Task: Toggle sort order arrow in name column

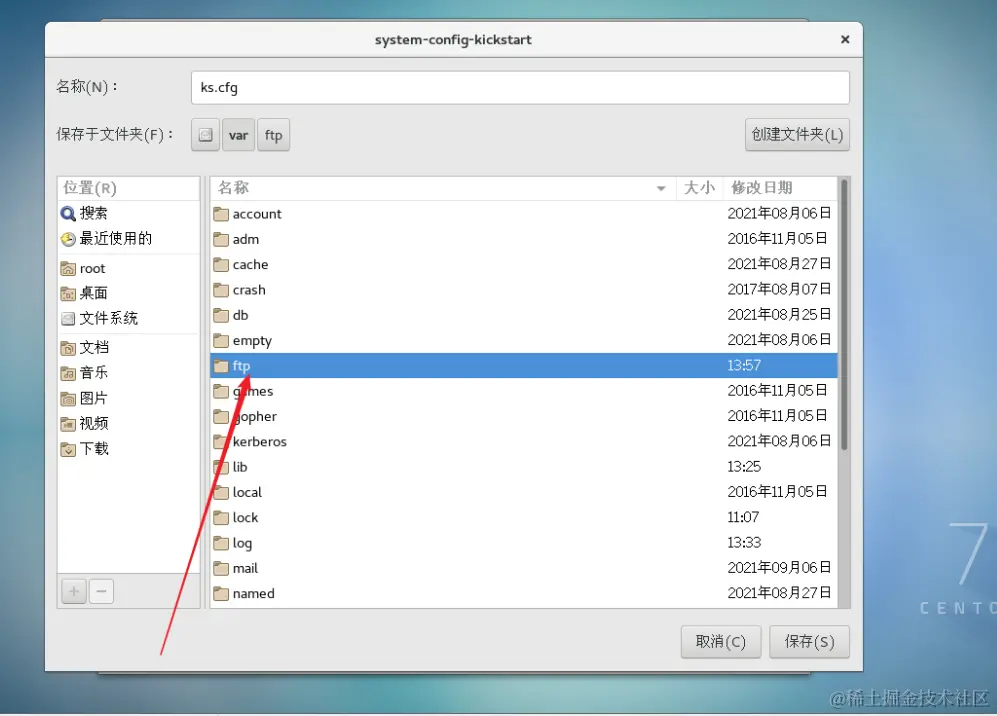Action: (x=661, y=188)
